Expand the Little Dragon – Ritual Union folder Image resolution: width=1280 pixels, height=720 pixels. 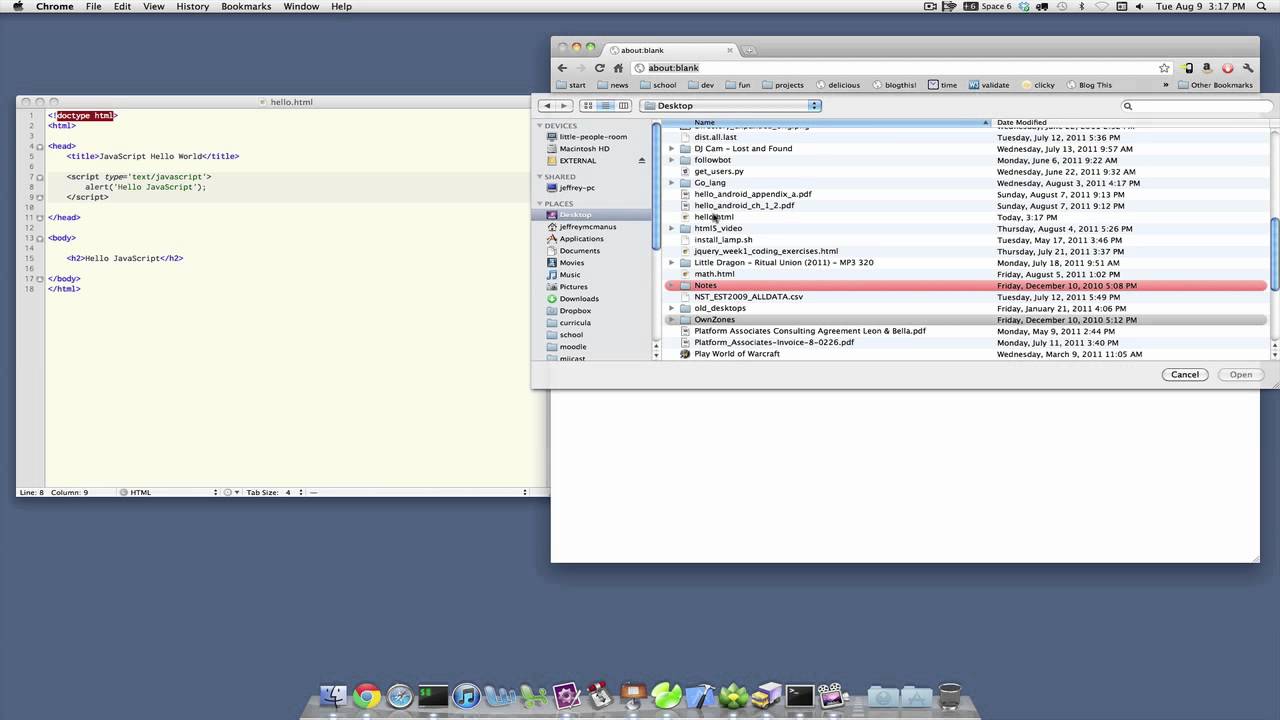(671, 263)
